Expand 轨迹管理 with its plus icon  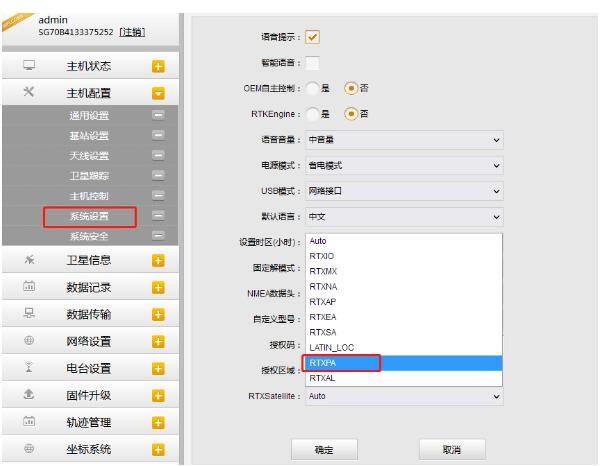coord(158,423)
